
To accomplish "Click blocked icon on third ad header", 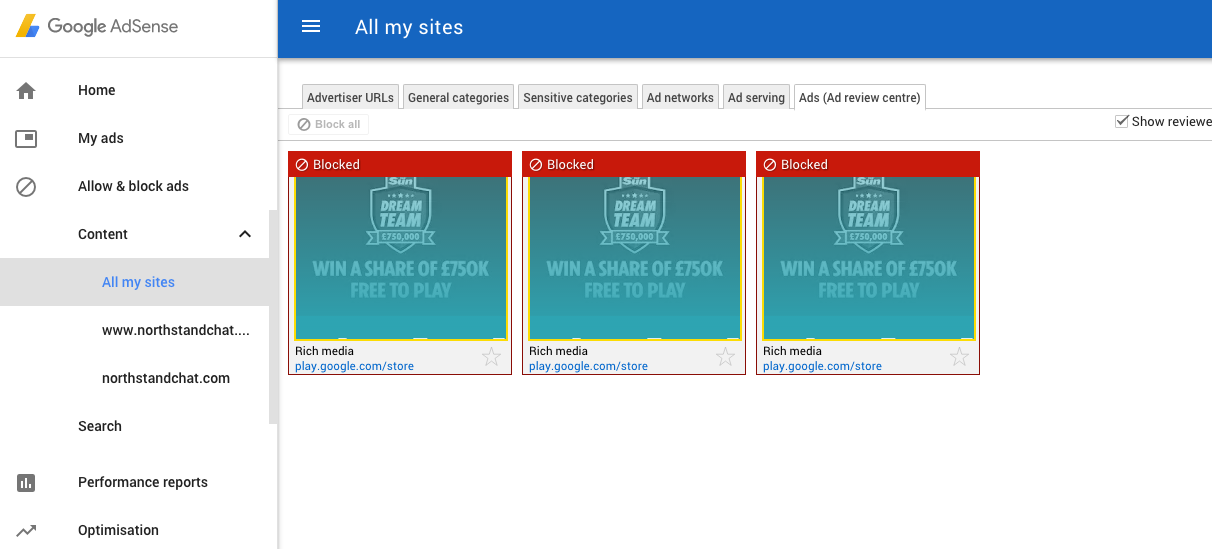I will coord(770,164).
